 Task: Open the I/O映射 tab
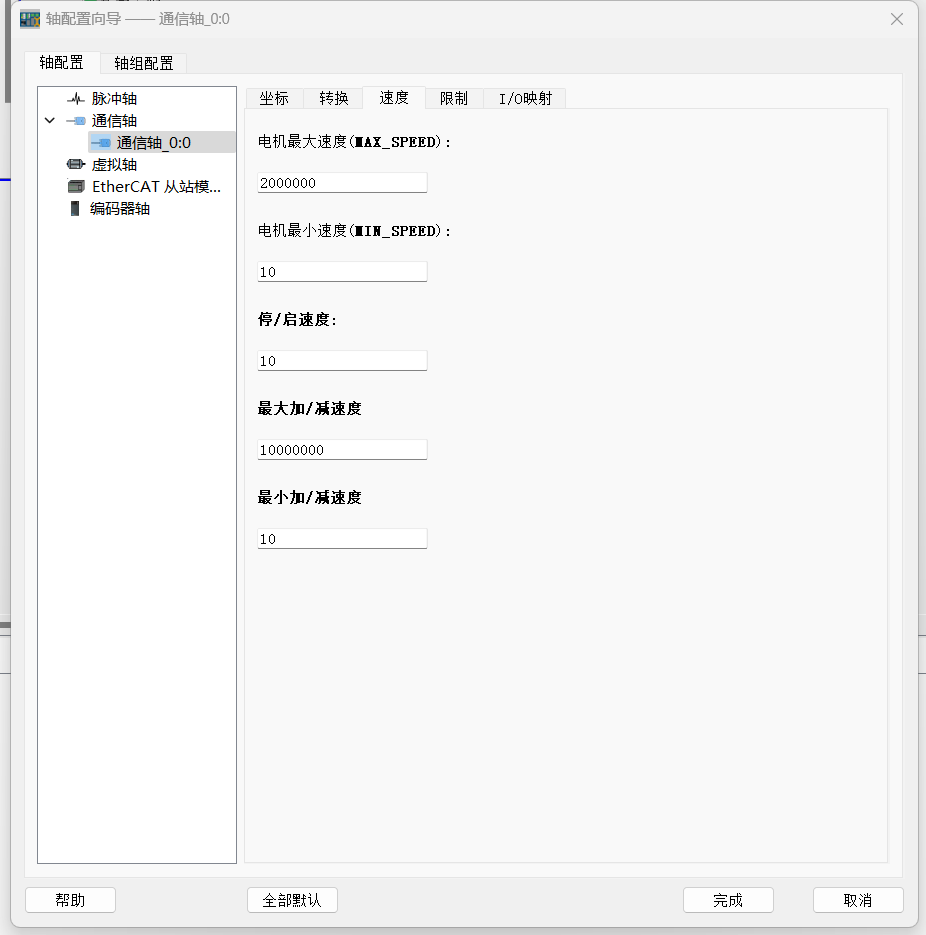(525, 98)
